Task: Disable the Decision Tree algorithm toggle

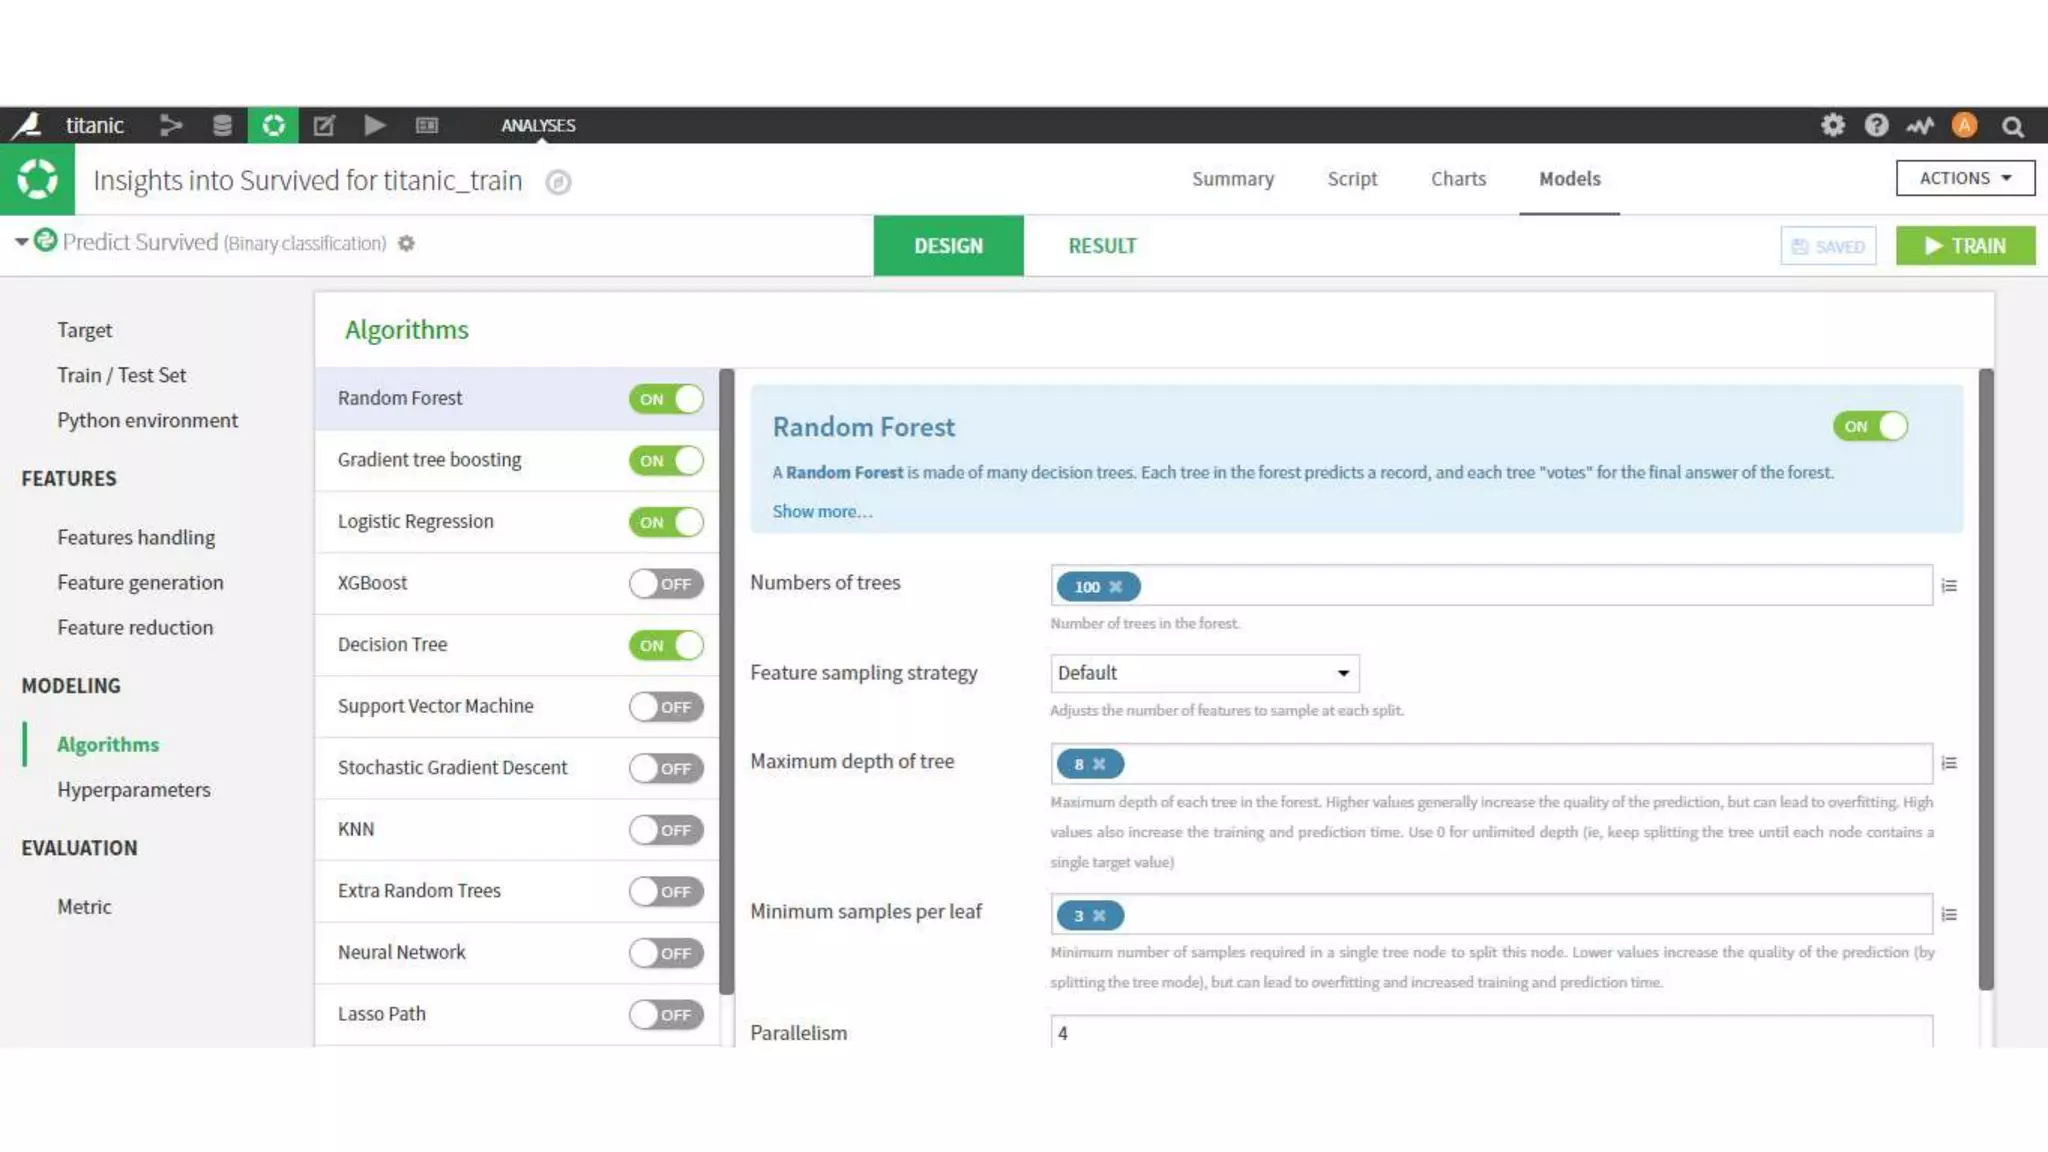Action: tap(666, 645)
